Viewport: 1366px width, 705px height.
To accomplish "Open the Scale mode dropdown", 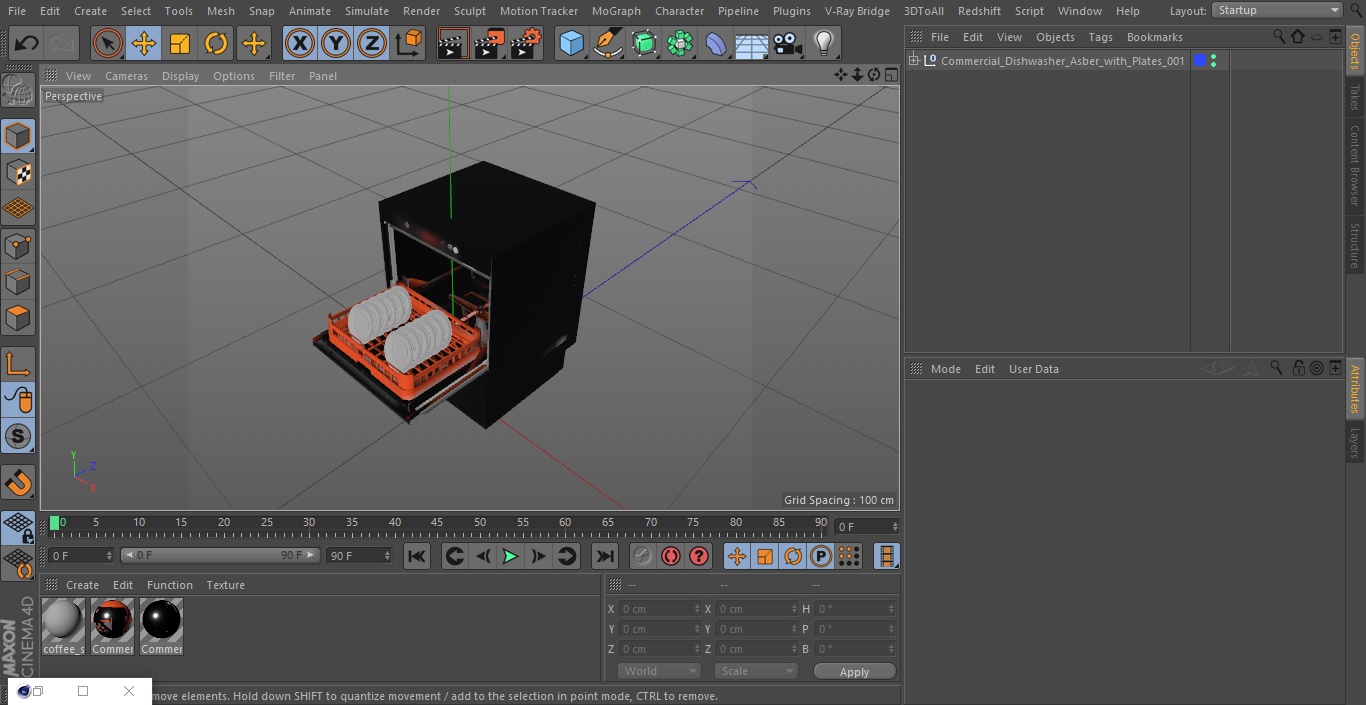I will click(x=756, y=671).
